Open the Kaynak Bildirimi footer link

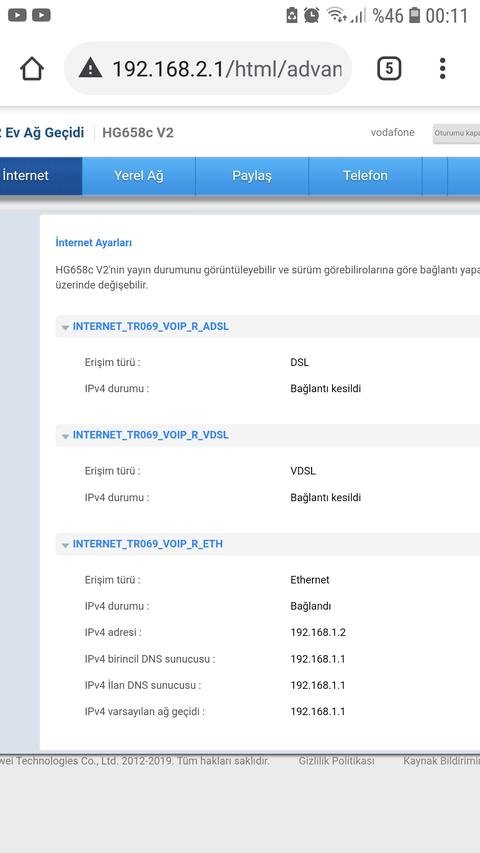coord(441,761)
